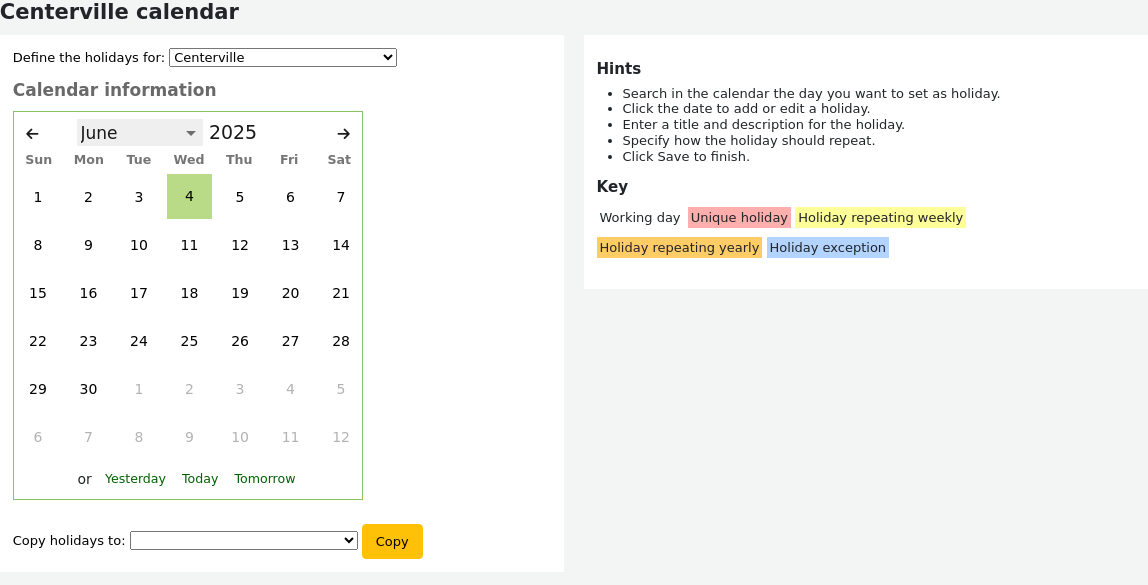Expand the Copy holidays to dropdown

click(x=244, y=540)
